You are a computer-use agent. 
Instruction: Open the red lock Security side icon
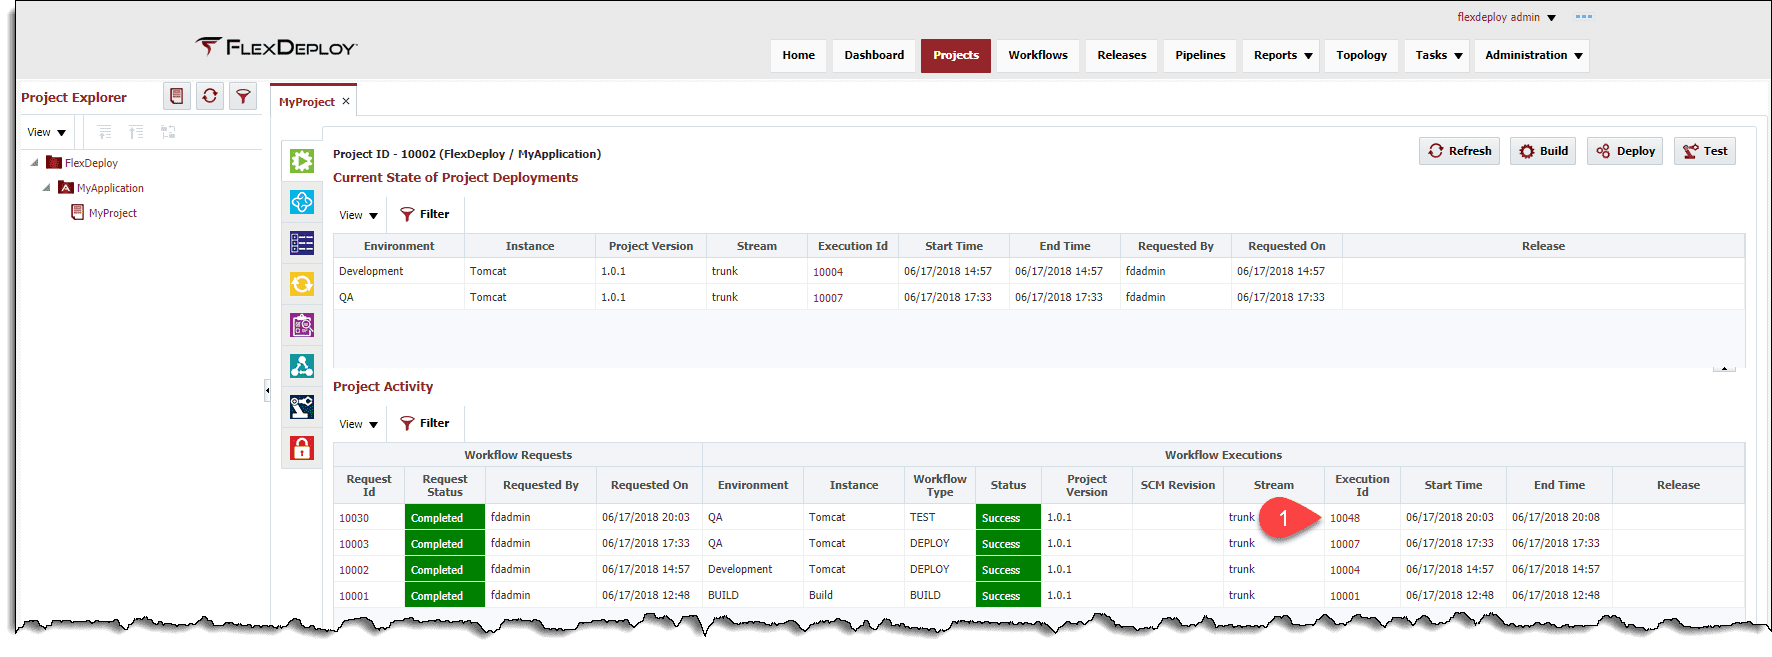(x=302, y=448)
